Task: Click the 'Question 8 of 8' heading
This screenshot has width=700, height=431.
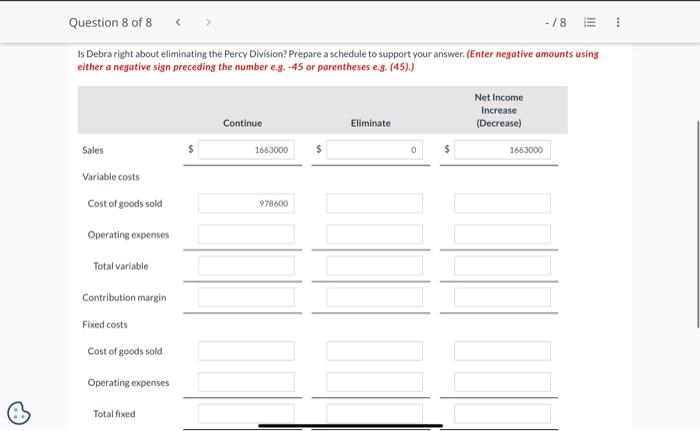Action: tap(110, 22)
